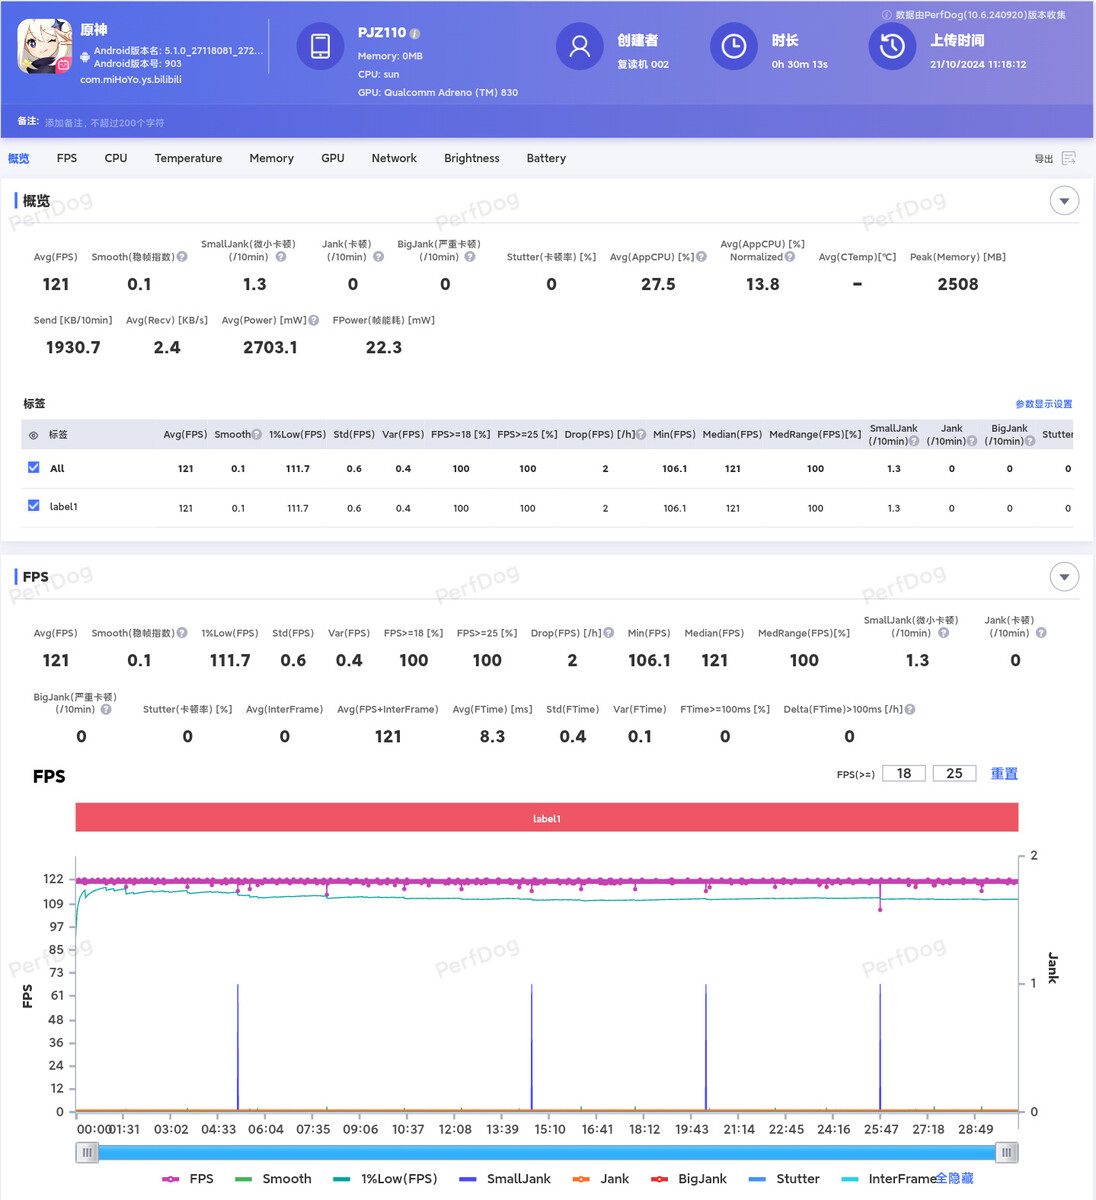The height and width of the screenshot is (1200, 1096).
Task: Click help icon beside BigJank in FPS section
Action: 106,710
